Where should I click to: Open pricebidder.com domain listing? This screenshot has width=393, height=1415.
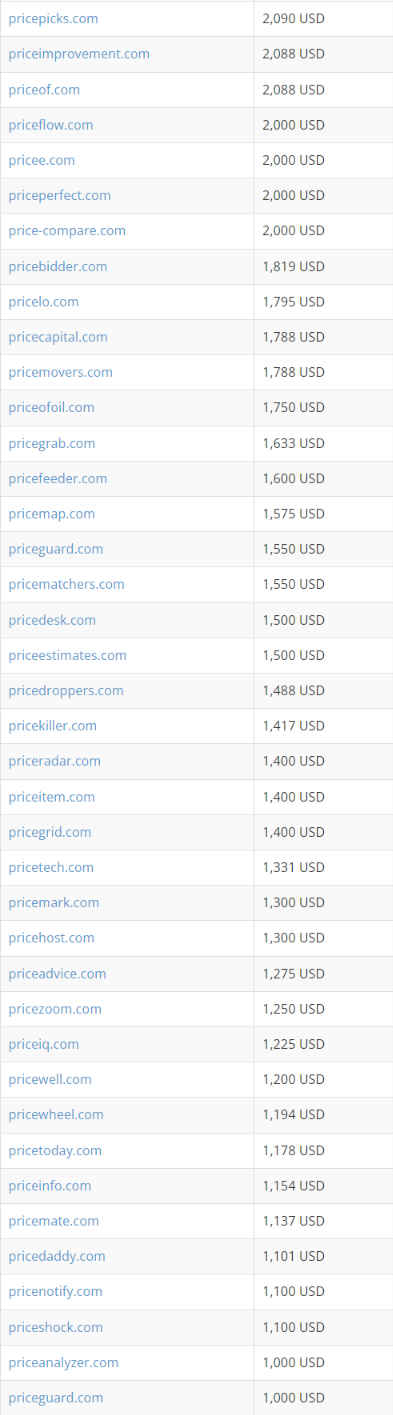(58, 267)
